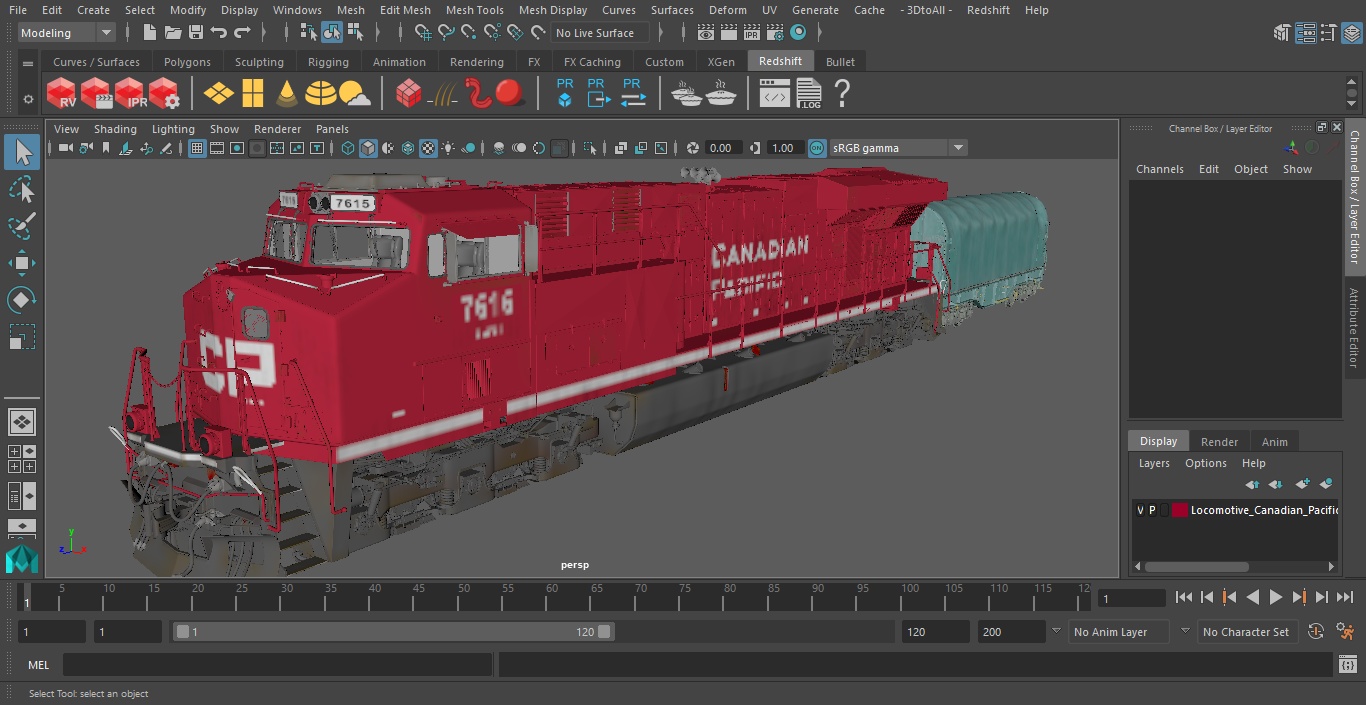Open Redshift log file icon

tap(808, 94)
